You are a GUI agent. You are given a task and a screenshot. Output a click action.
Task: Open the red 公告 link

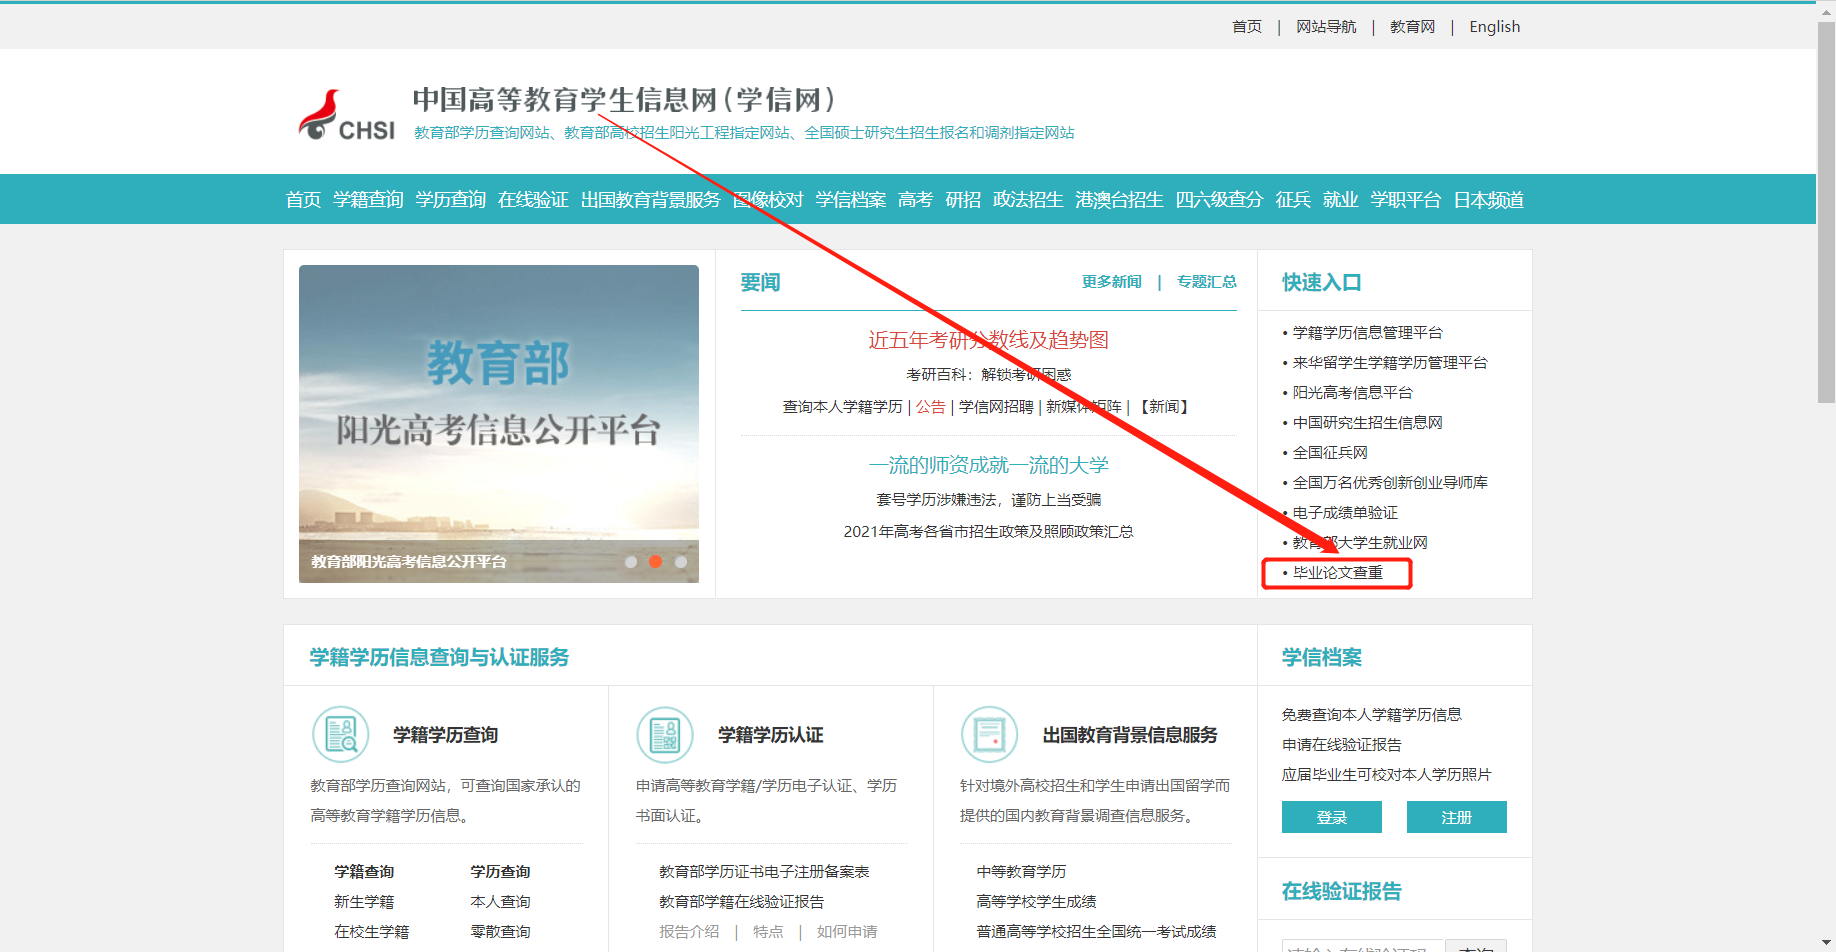(x=930, y=407)
